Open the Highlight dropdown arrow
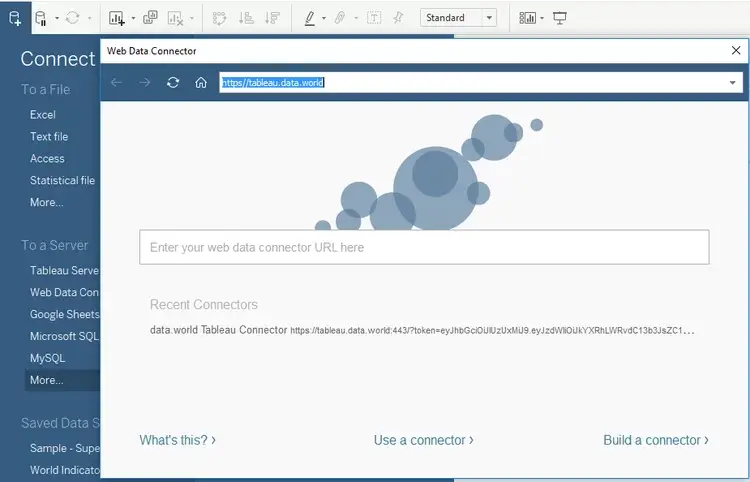 click(324, 18)
